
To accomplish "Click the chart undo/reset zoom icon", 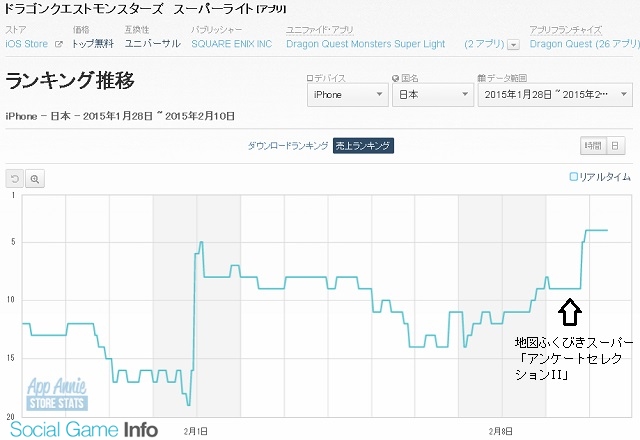I will [15, 178].
